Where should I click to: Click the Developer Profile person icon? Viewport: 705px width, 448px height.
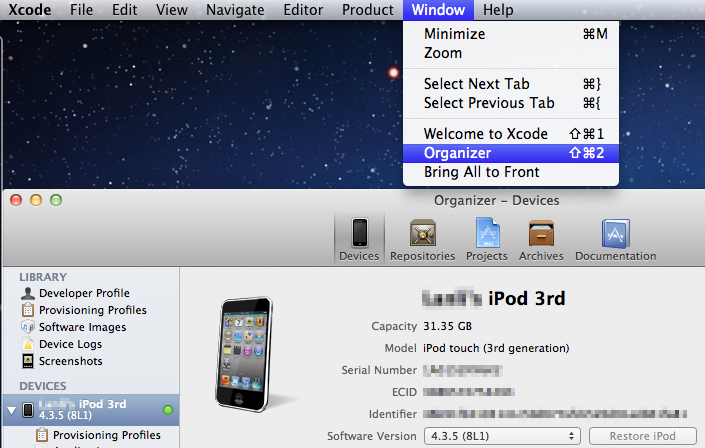(x=28, y=293)
